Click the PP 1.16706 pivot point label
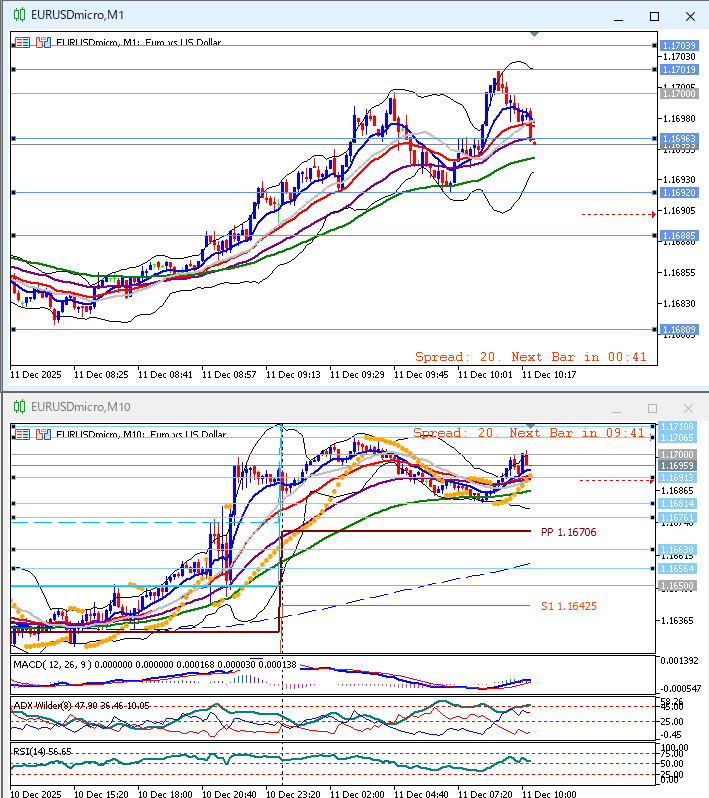This screenshot has height=798, width=709. [568, 532]
